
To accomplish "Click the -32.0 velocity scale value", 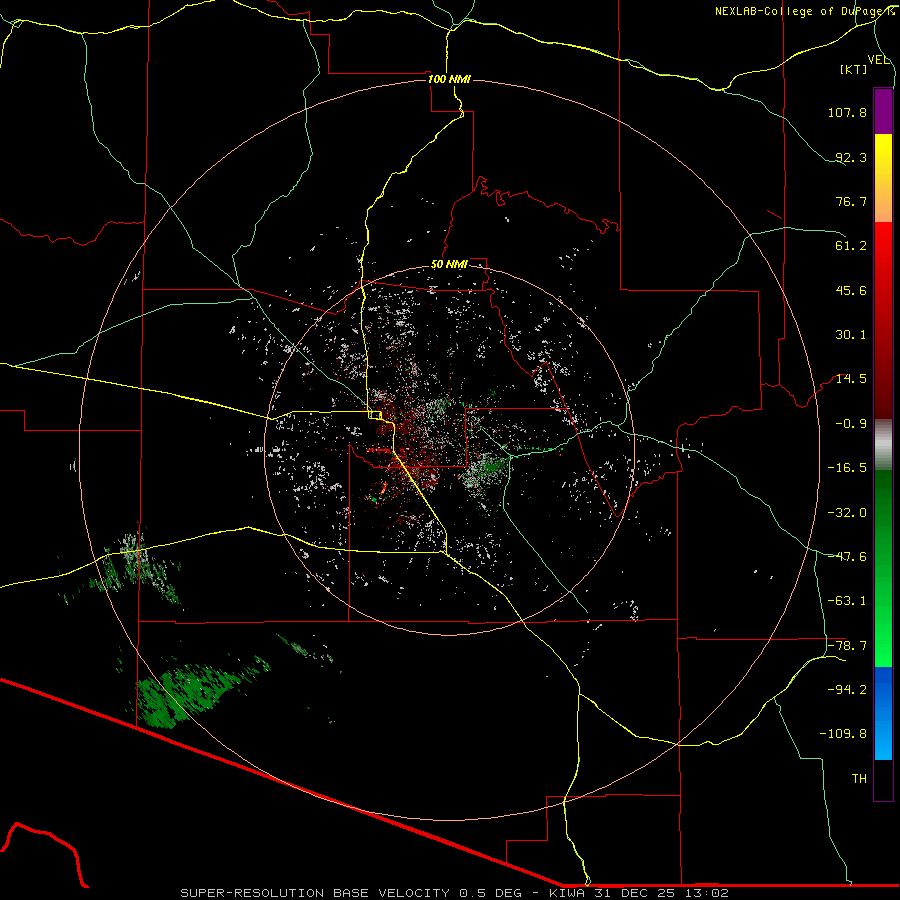I will coord(847,513).
